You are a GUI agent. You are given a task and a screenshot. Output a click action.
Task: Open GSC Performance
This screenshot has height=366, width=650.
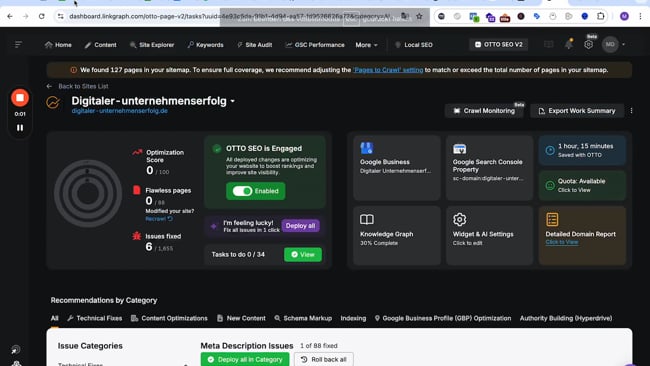pos(315,45)
